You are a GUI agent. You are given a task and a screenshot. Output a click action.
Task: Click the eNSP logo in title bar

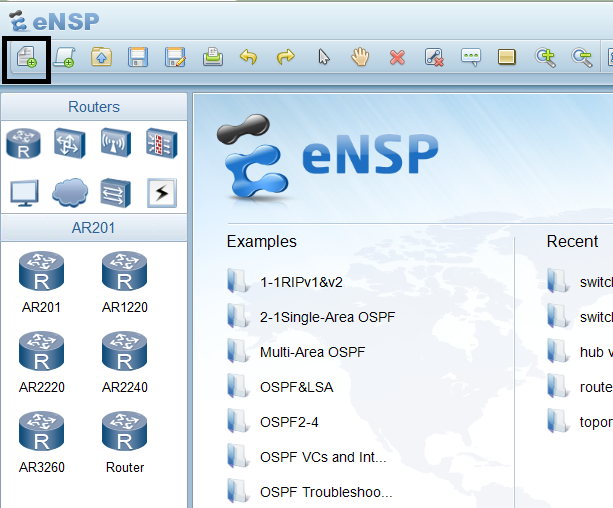click(54, 21)
